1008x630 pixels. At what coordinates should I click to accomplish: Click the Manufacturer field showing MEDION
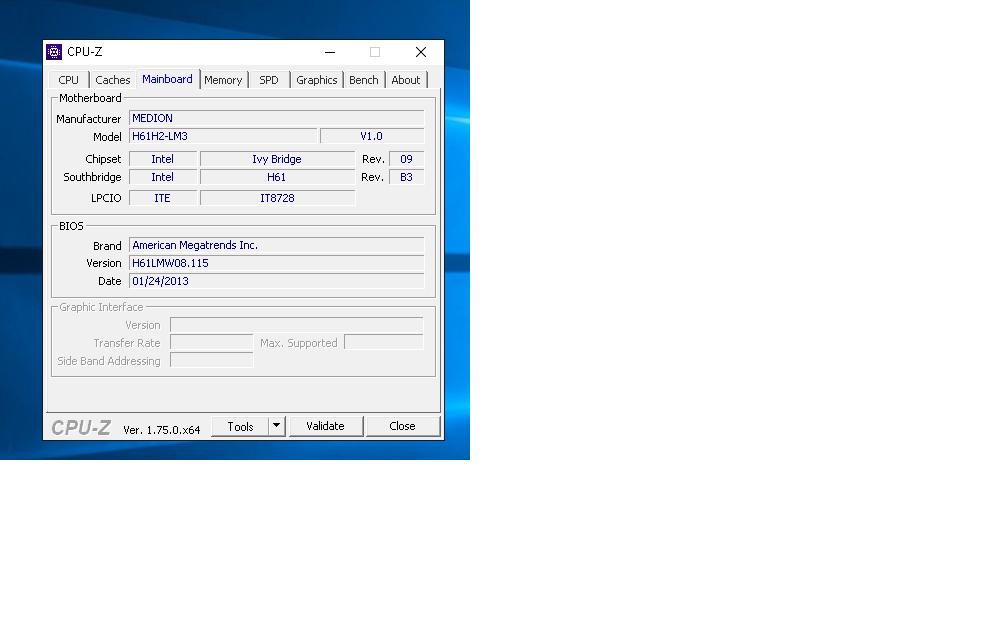pyautogui.click(x=276, y=118)
